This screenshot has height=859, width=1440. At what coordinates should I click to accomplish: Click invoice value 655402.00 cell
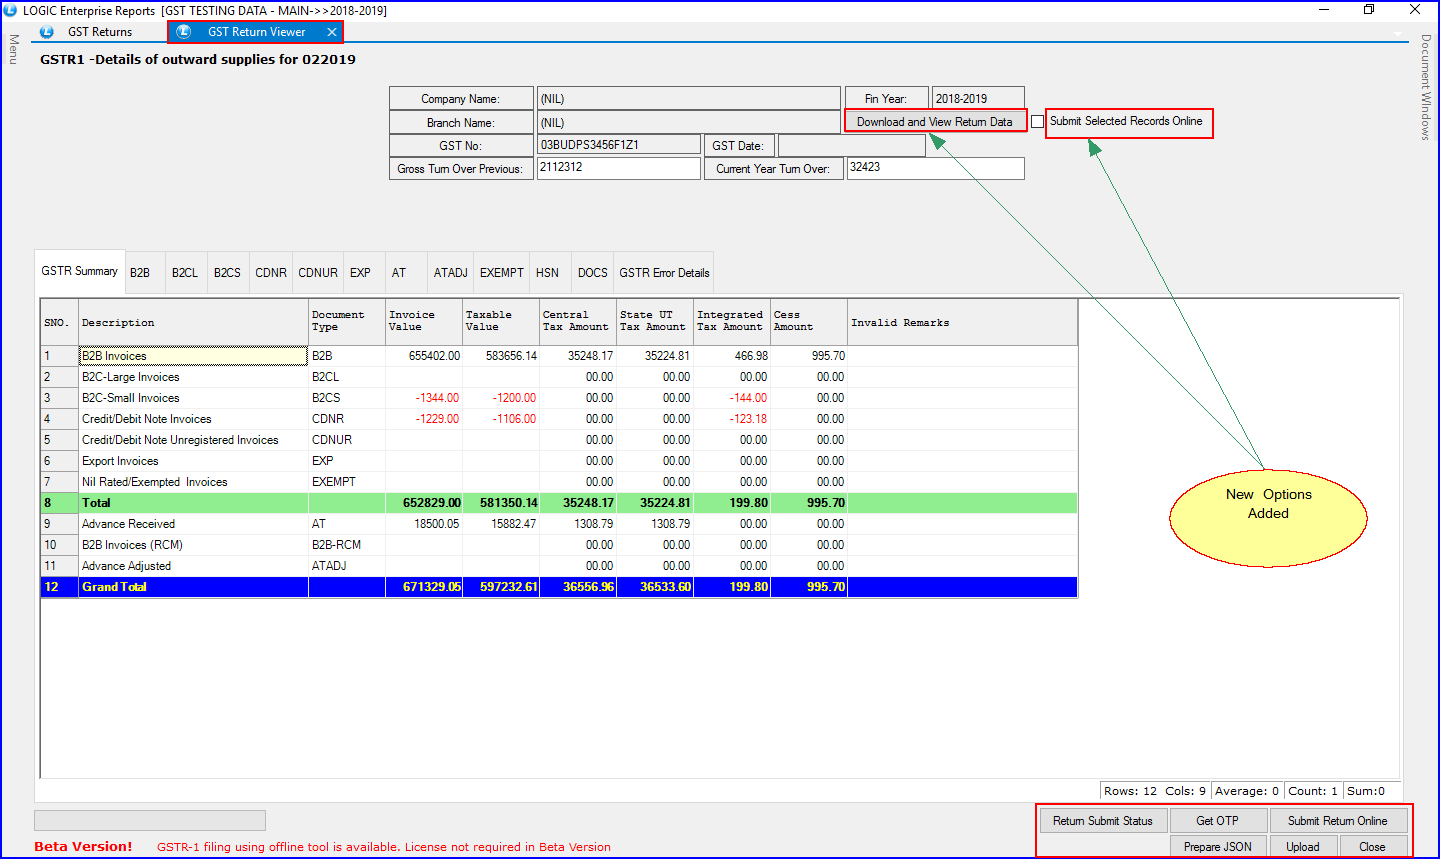point(424,356)
